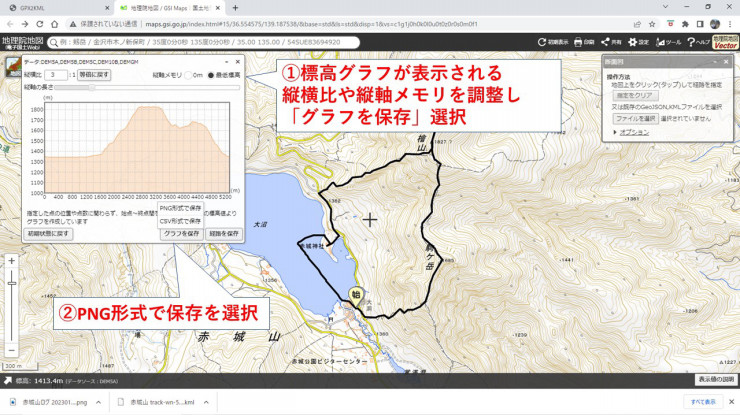Go back in browser history
The height and width of the screenshot is (415, 740).
click(x=10, y=24)
